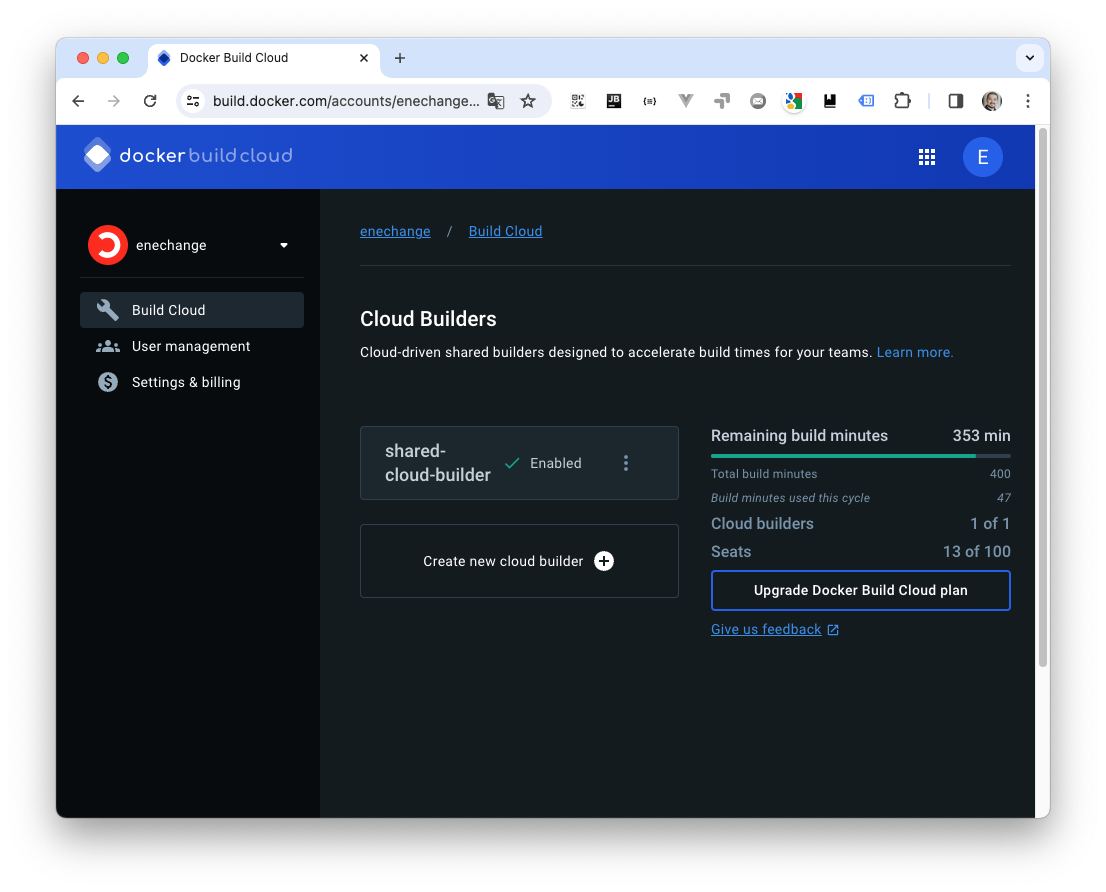Click the Total build minutes 400 value
Image resolution: width=1106 pixels, height=892 pixels.
[1000, 474]
